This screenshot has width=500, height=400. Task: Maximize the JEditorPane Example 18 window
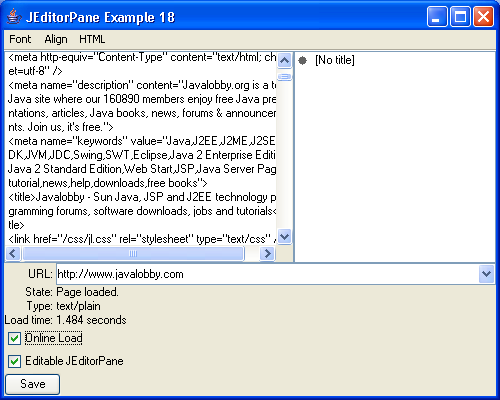tap(460, 16)
